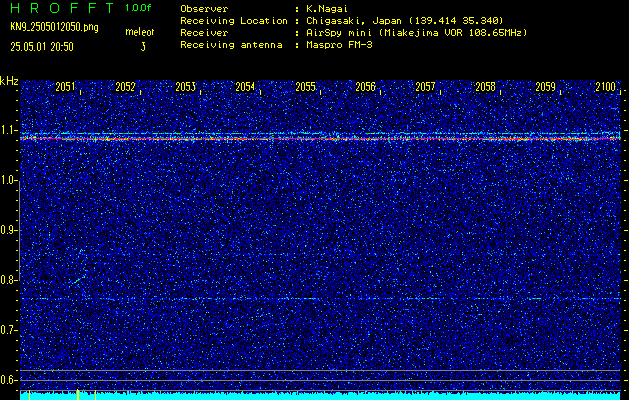
Task: Click the 2059 time marker
Action: click(546, 87)
